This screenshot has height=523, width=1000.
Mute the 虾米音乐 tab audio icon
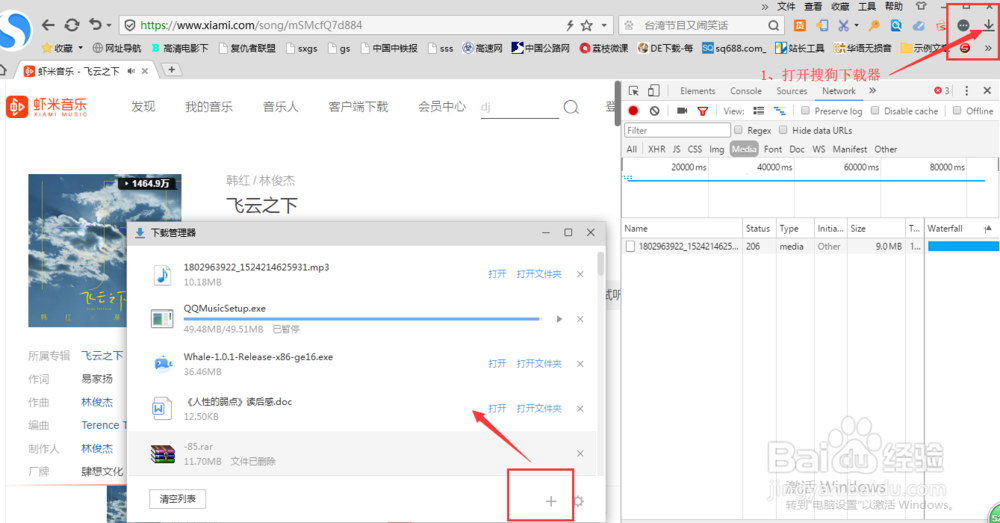pos(131,71)
